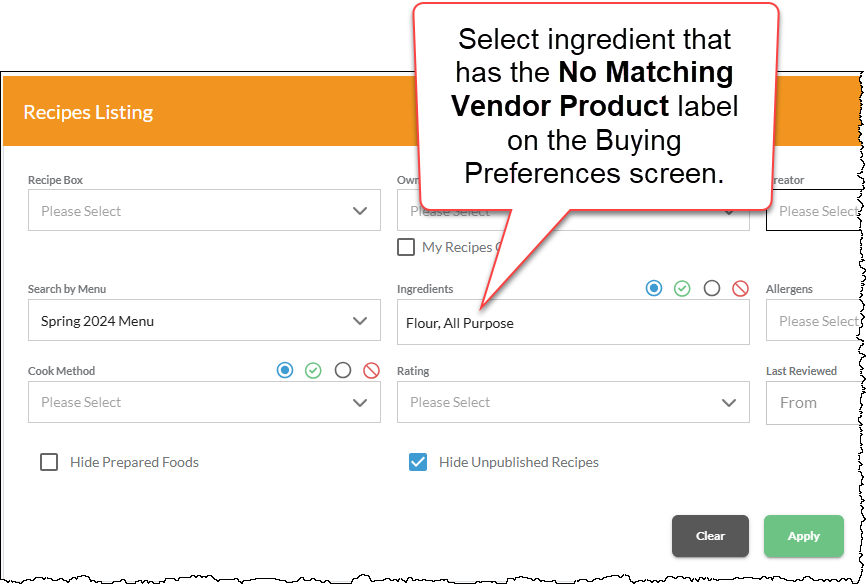Viewport: 866px width, 584px height.
Task: Open the Recipe Box dropdown
Action: click(x=204, y=211)
